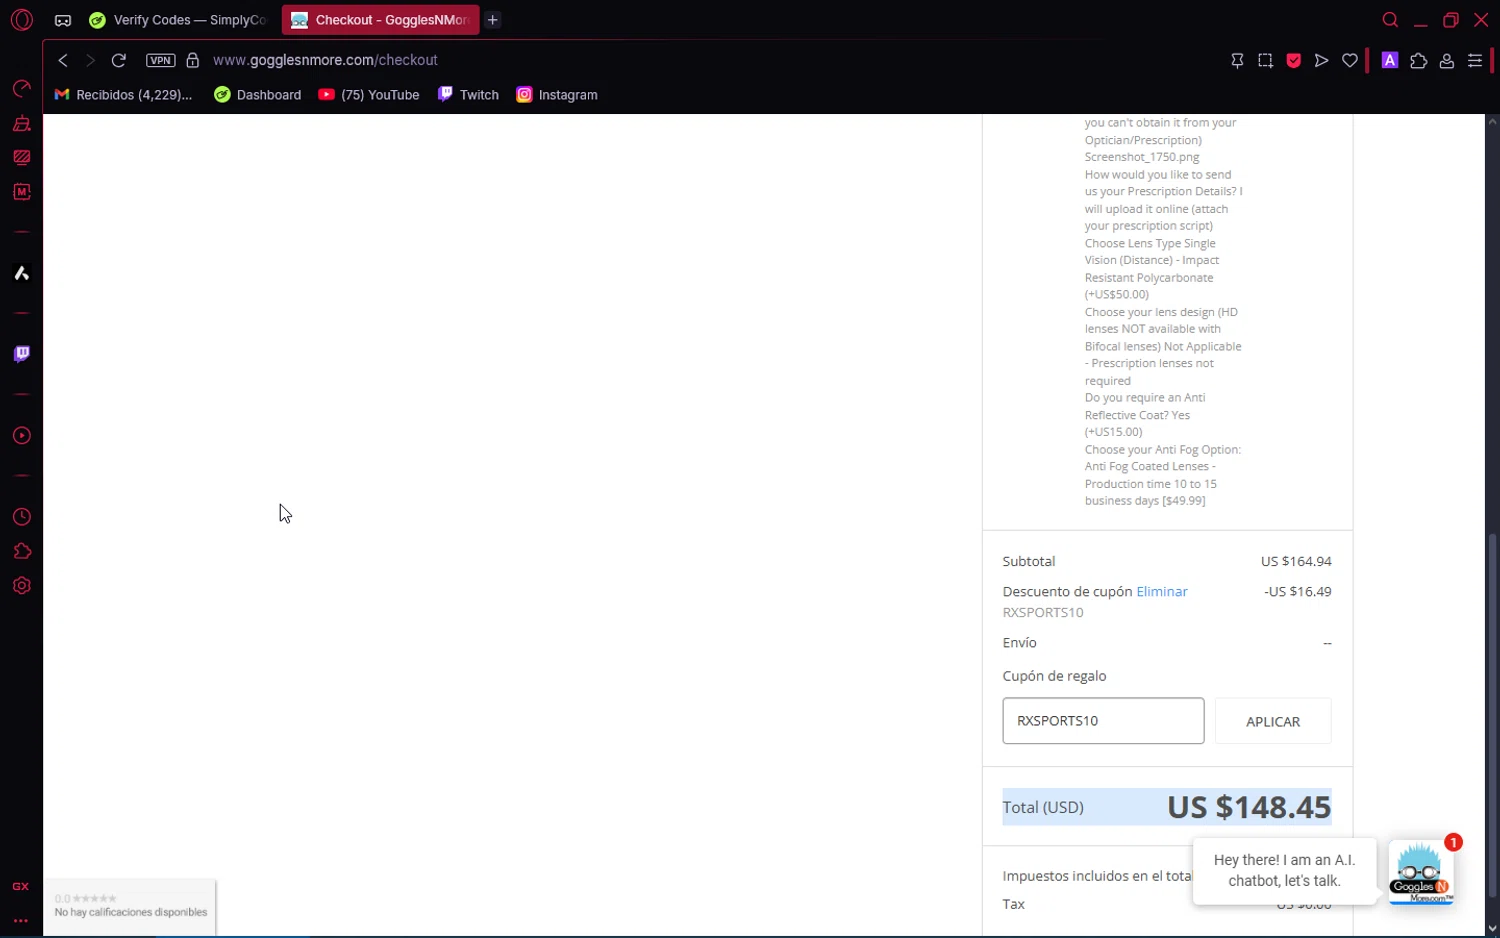Open GX Cleaner sidebar icon
The width and height of the screenshot is (1500, 938).
pos(21,124)
